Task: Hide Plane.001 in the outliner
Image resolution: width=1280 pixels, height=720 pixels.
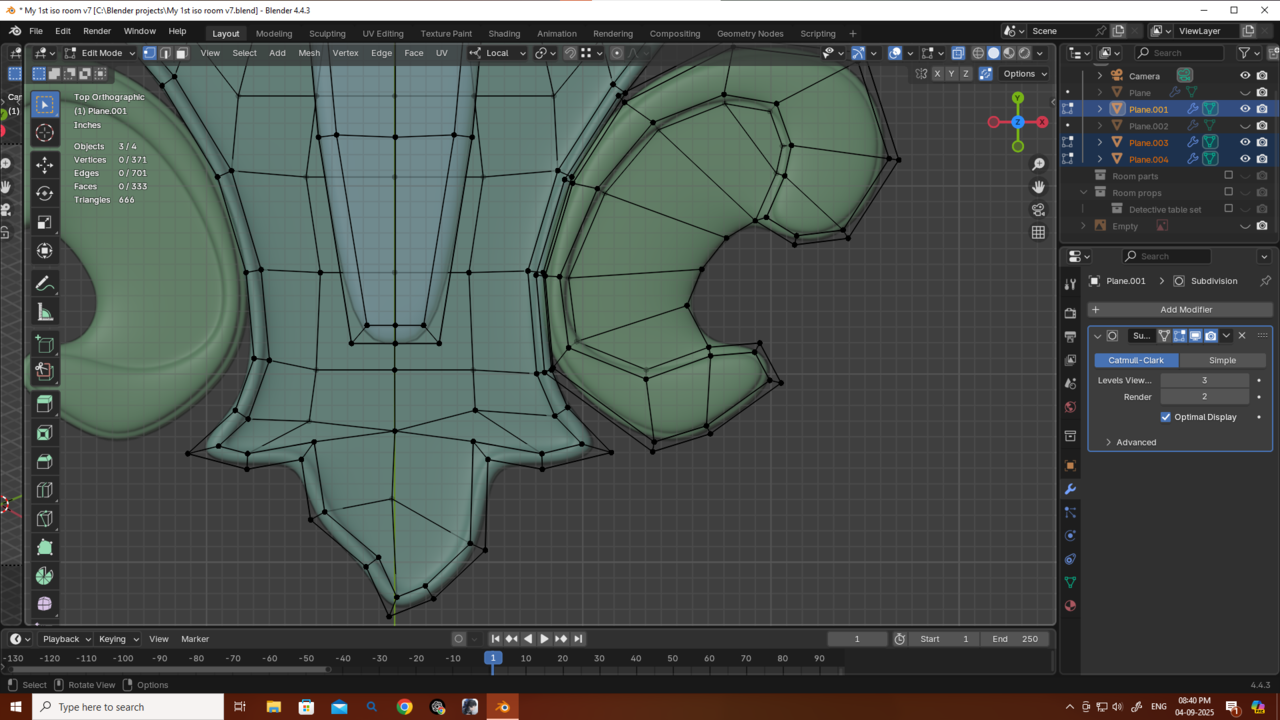Action: pyautogui.click(x=1245, y=109)
